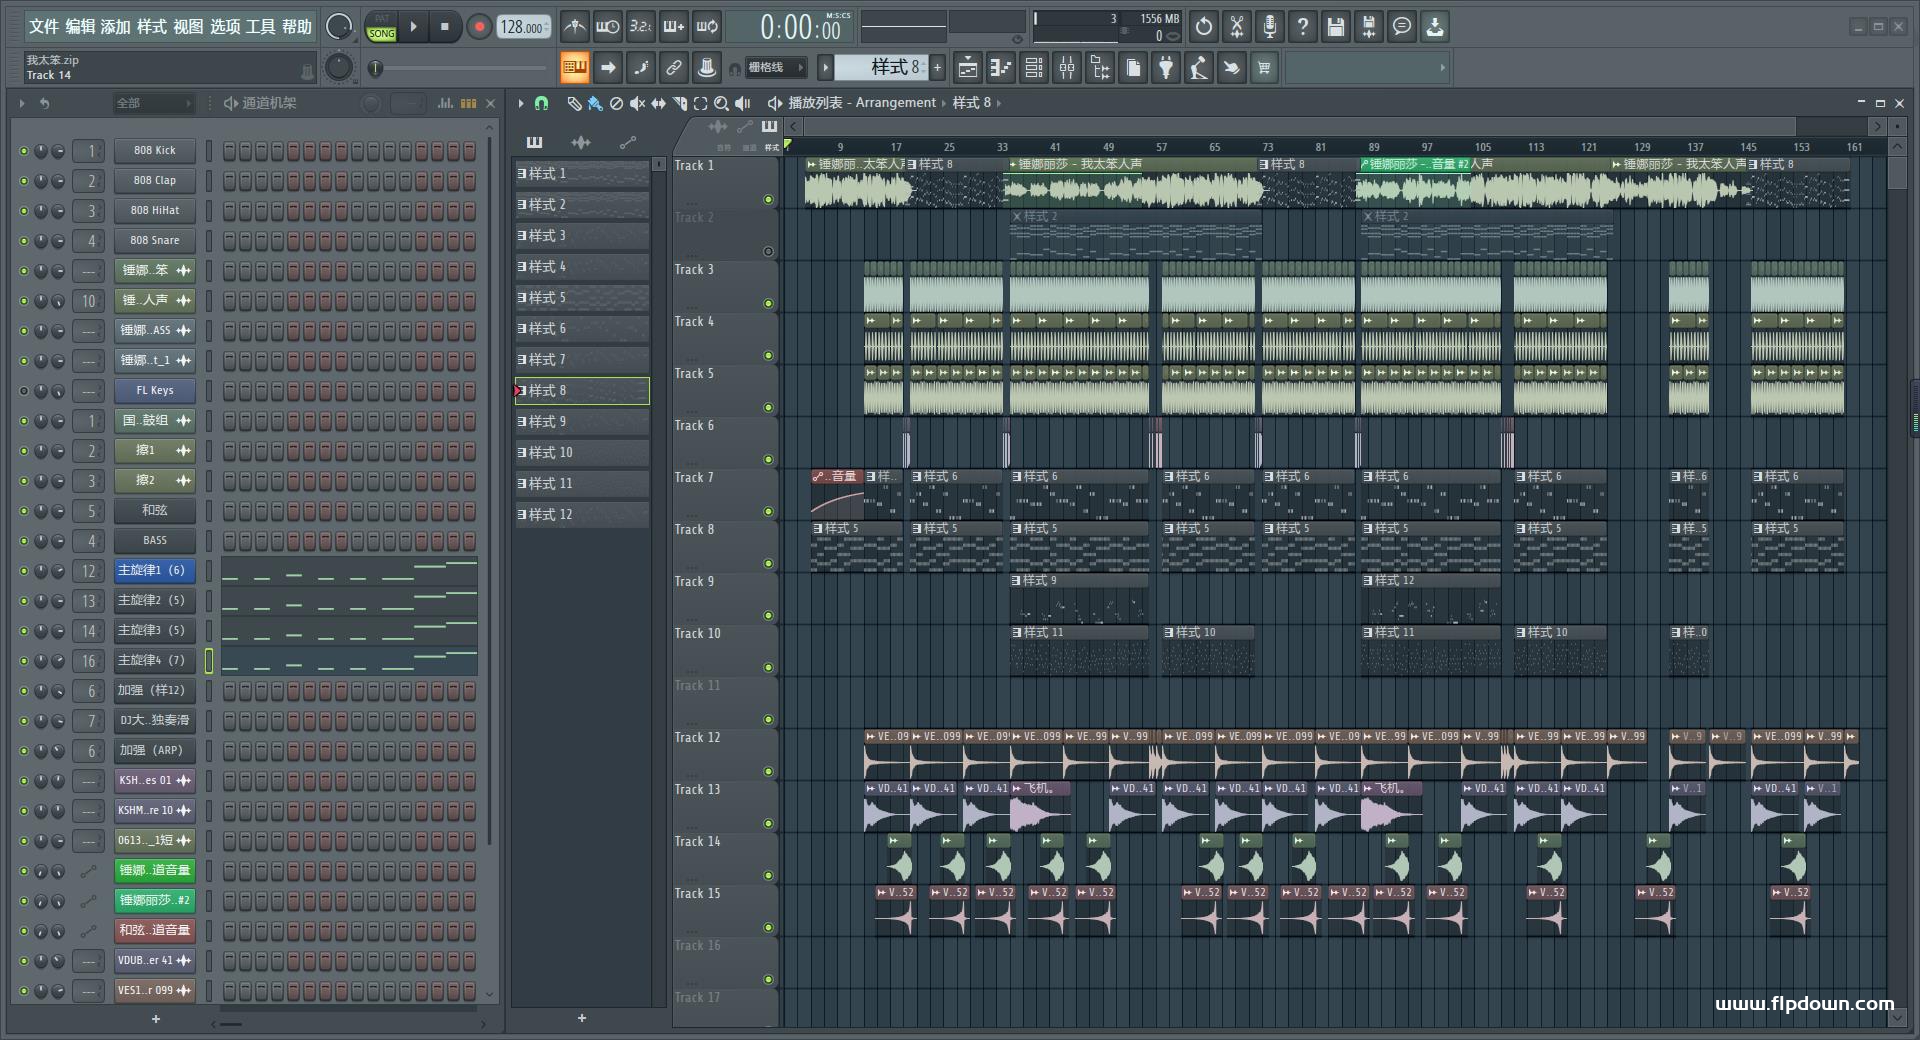Open the playlist options menu arrow
1920x1040 pixels.
tap(521, 103)
